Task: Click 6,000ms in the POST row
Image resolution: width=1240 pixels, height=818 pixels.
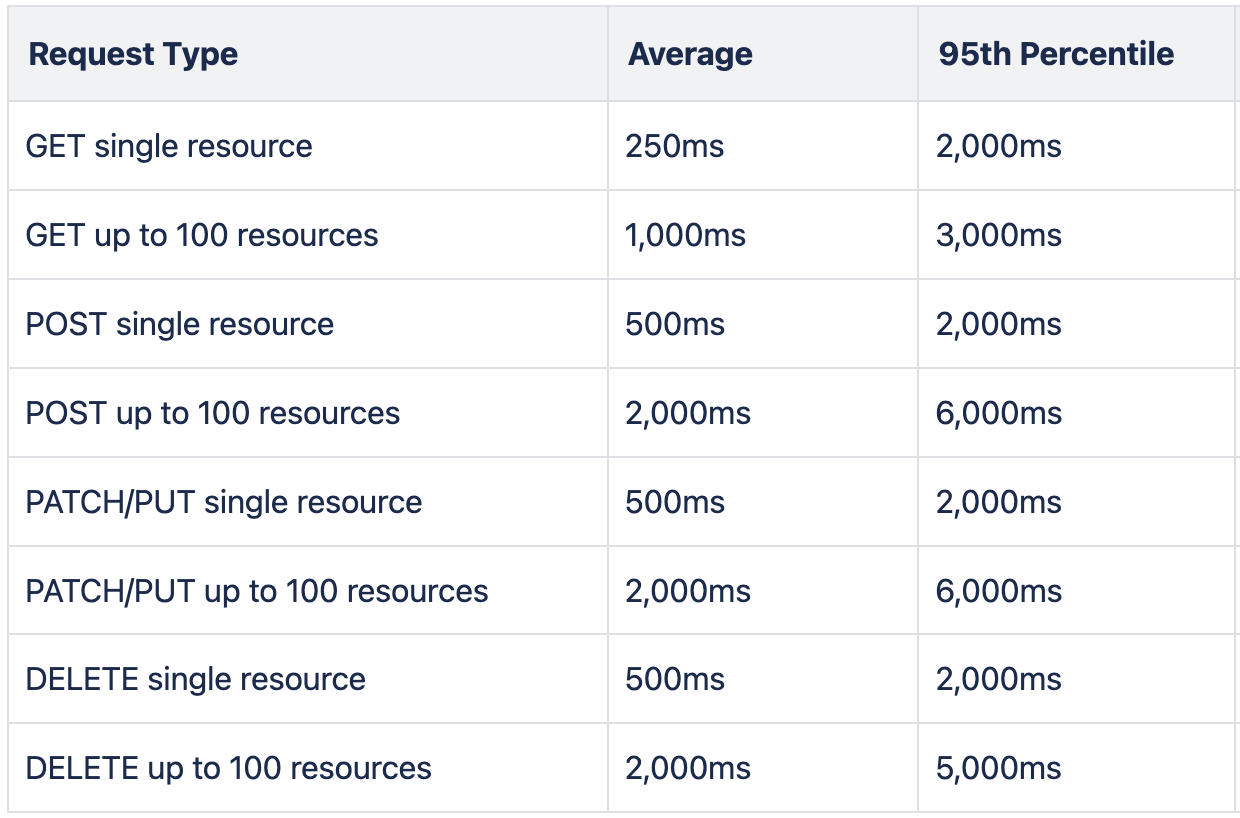Action: point(999,413)
